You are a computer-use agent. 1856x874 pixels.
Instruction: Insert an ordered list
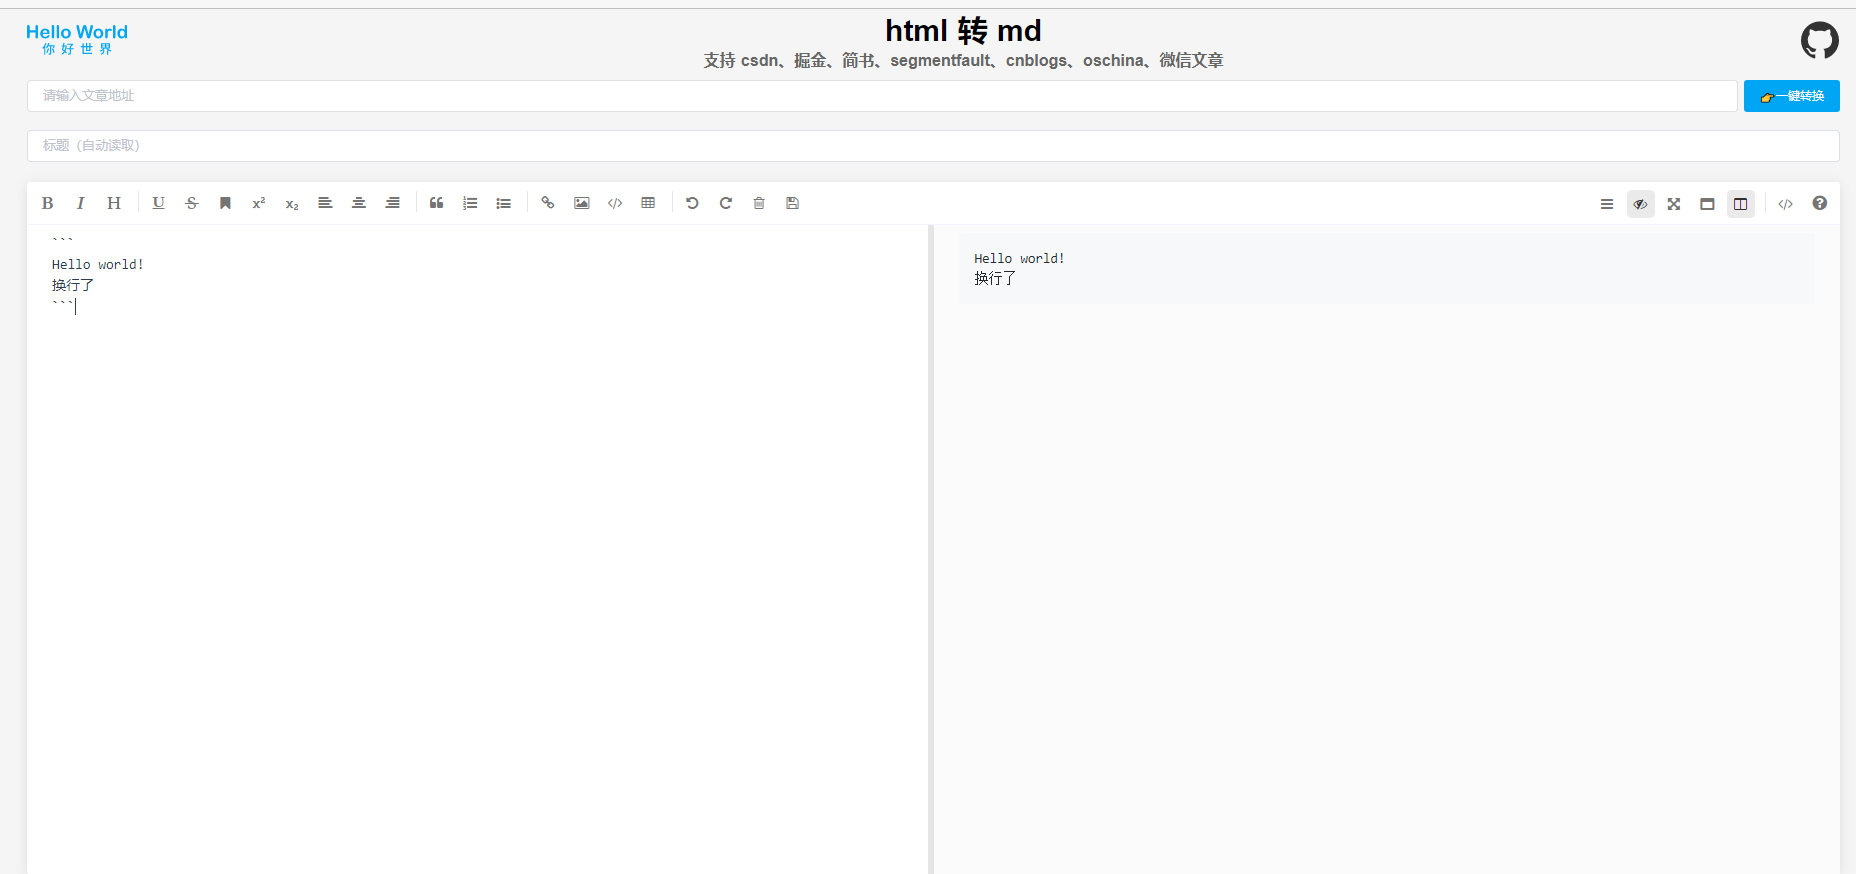point(470,203)
